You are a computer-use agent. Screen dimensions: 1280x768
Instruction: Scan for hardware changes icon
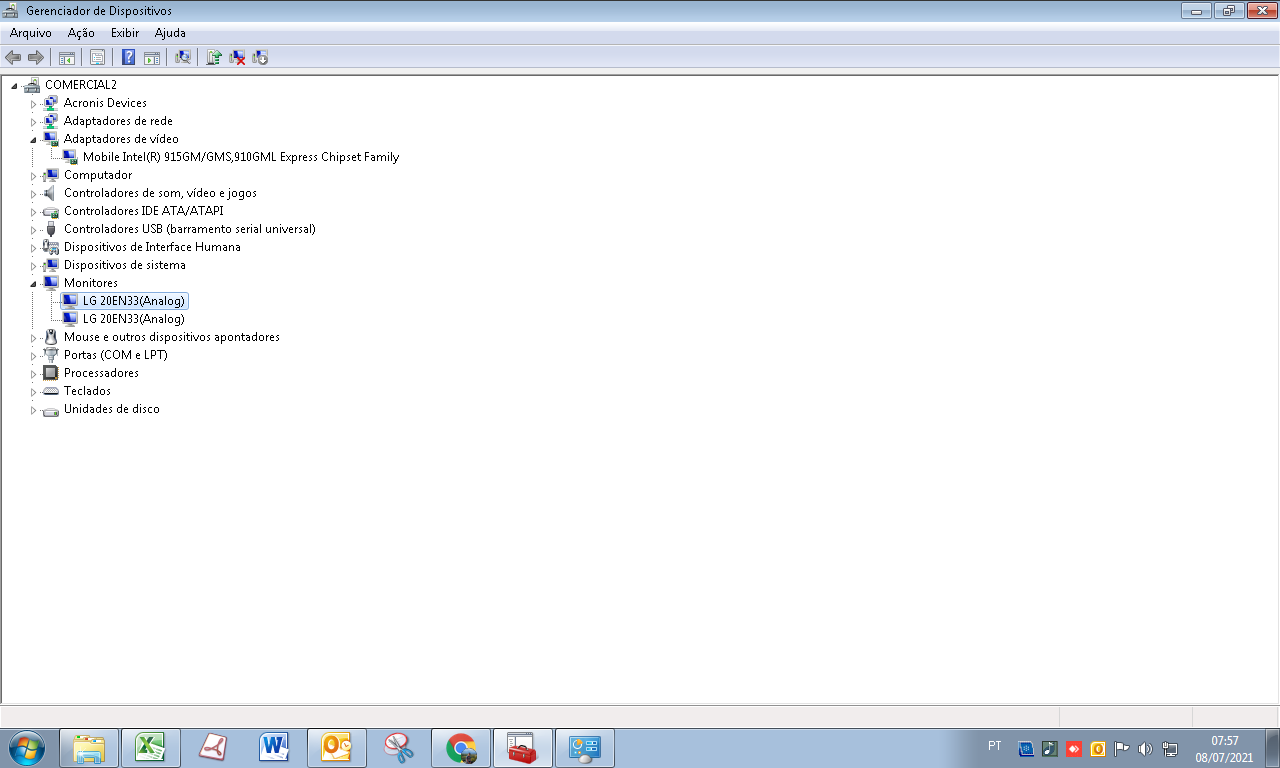pyautogui.click(x=183, y=57)
